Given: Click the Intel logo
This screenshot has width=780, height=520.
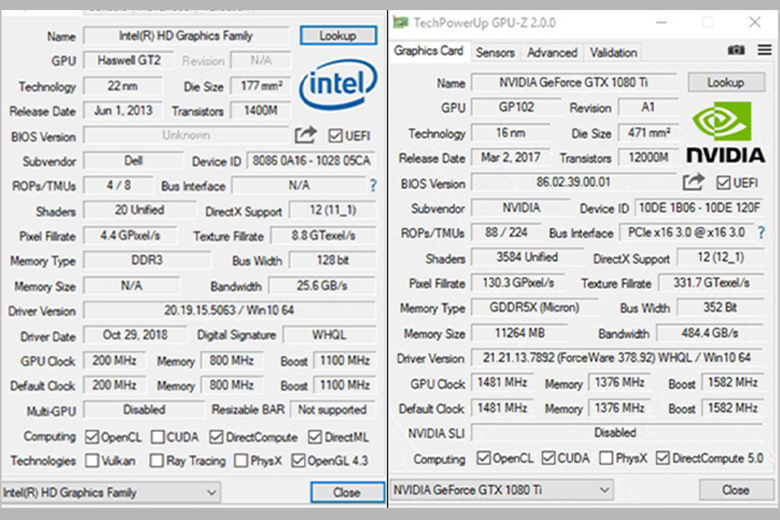Looking at the screenshot, I should pyautogui.click(x=338, y=84).
